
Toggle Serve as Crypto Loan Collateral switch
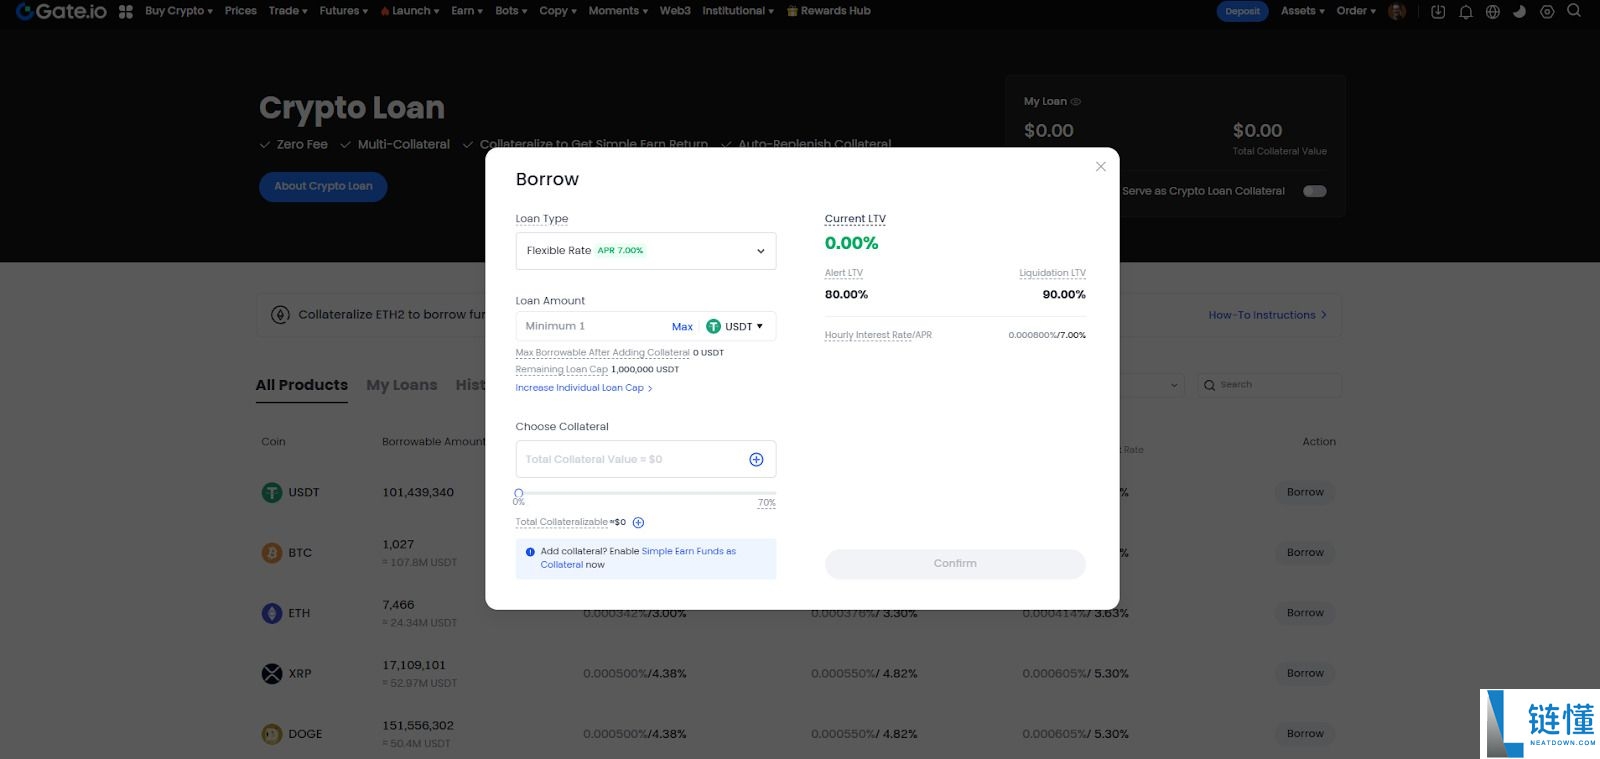1315,191
